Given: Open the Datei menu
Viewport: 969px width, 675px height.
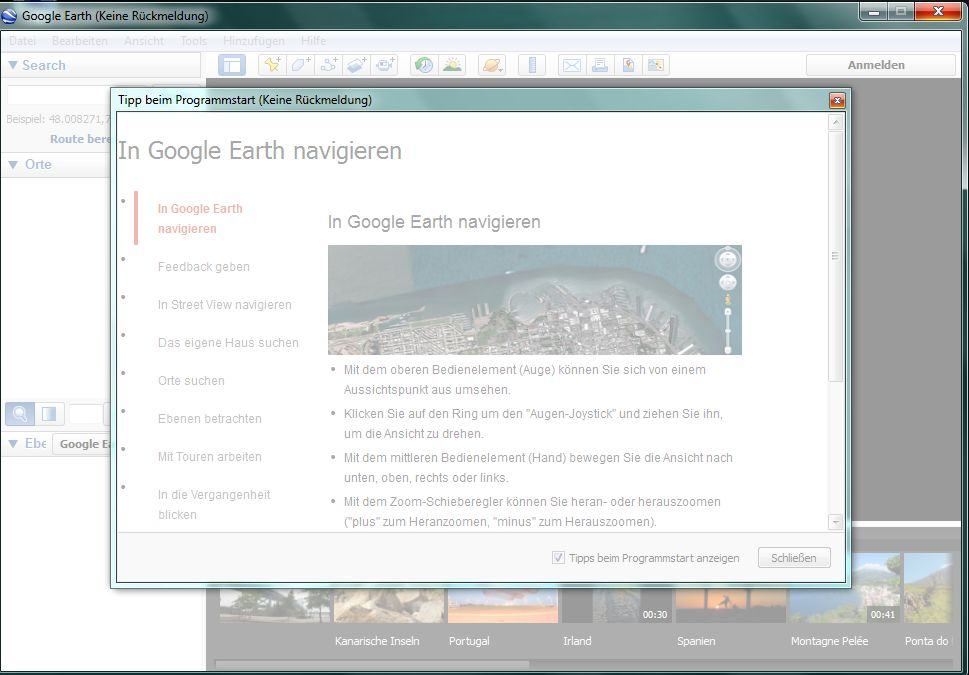Looking at the screenshot, I should tap(22, 41).
